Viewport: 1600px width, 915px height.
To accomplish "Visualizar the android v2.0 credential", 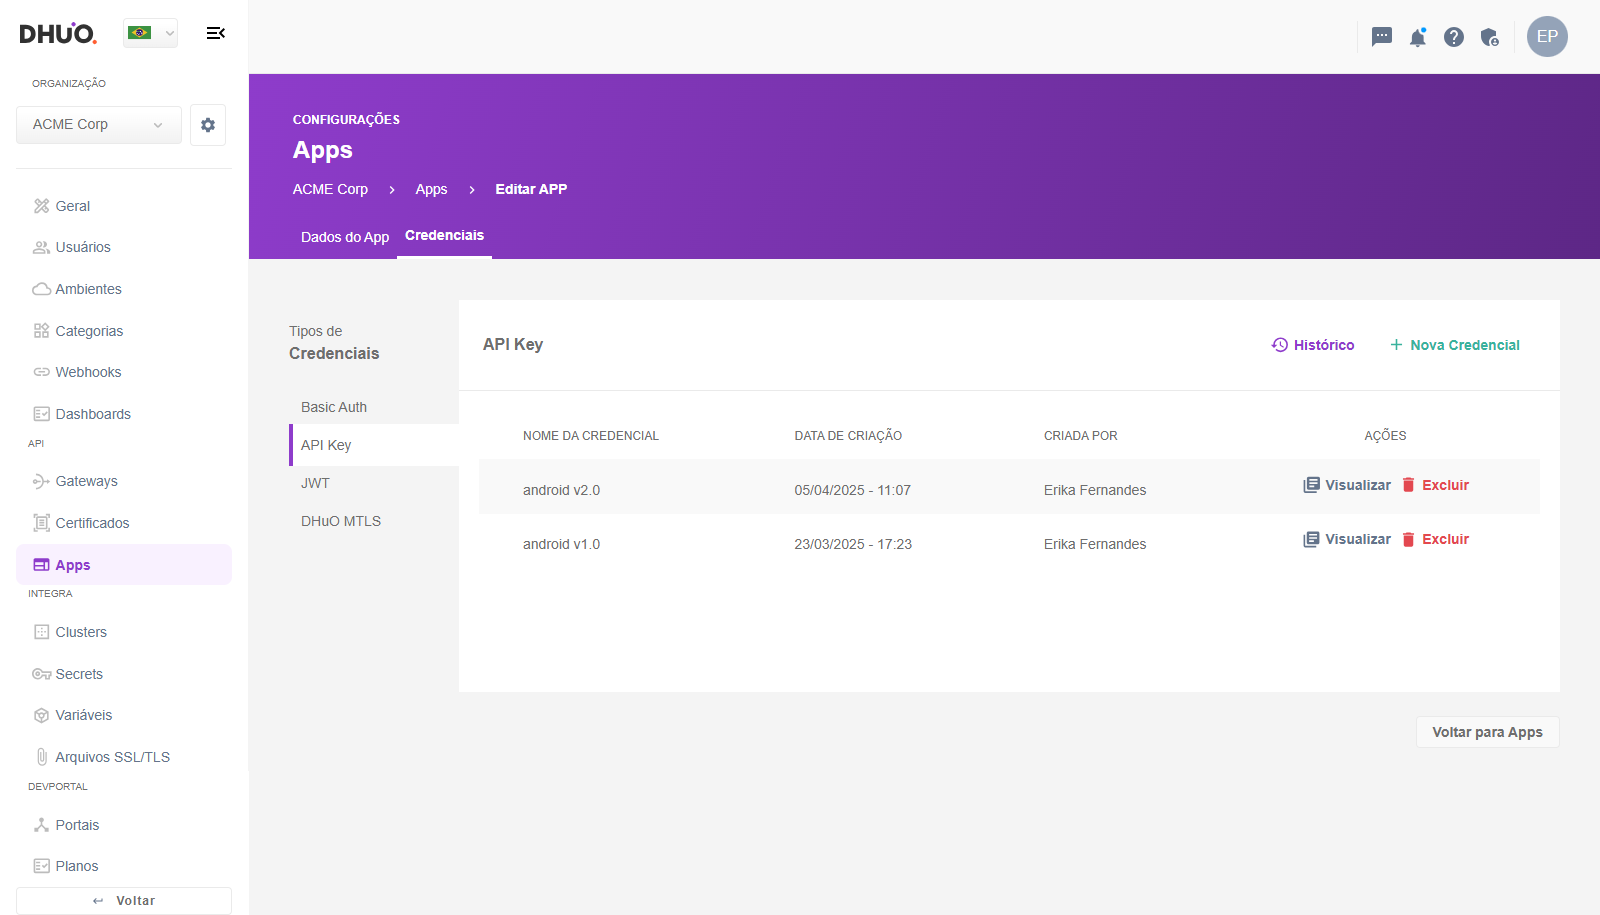I will 1347,485.
